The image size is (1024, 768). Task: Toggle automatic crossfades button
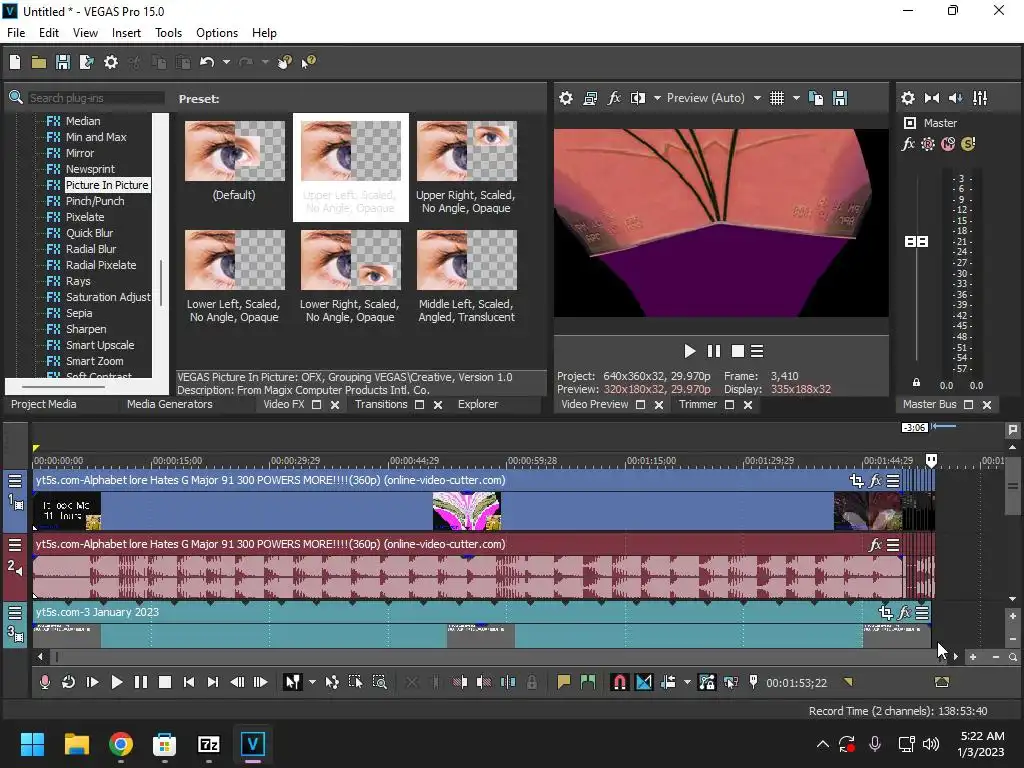click(x=644, y=682)
